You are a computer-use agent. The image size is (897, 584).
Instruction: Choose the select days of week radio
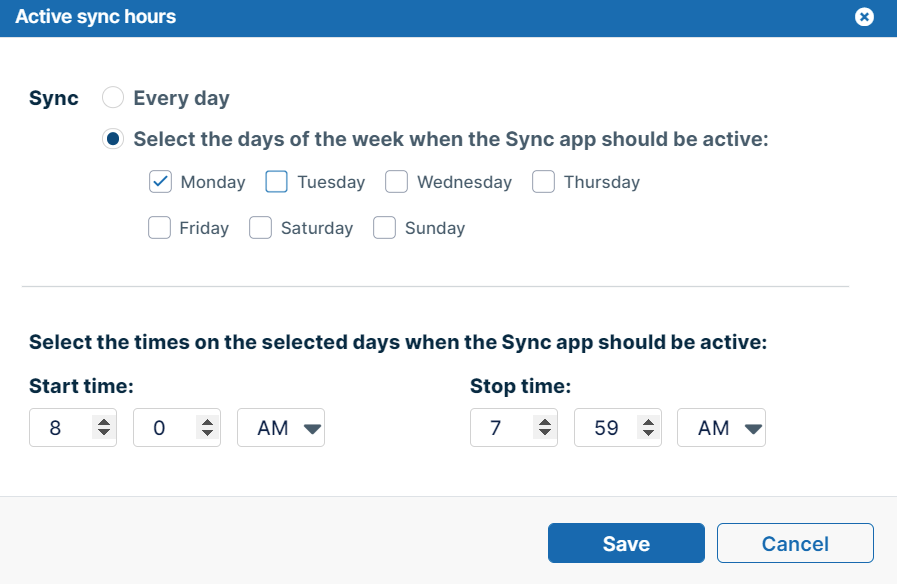[114, 139]
